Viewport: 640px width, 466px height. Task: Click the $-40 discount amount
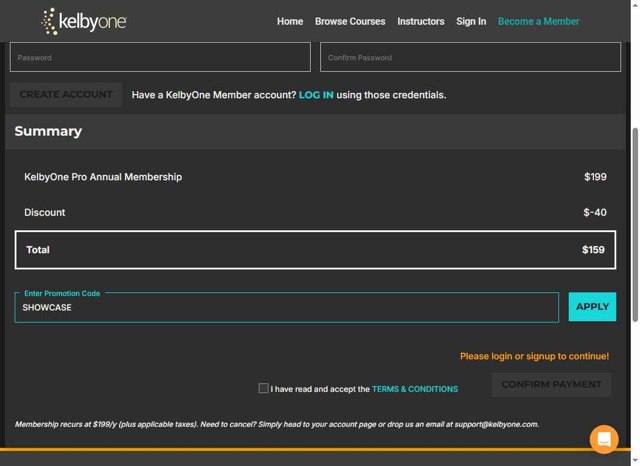point(595,212)
